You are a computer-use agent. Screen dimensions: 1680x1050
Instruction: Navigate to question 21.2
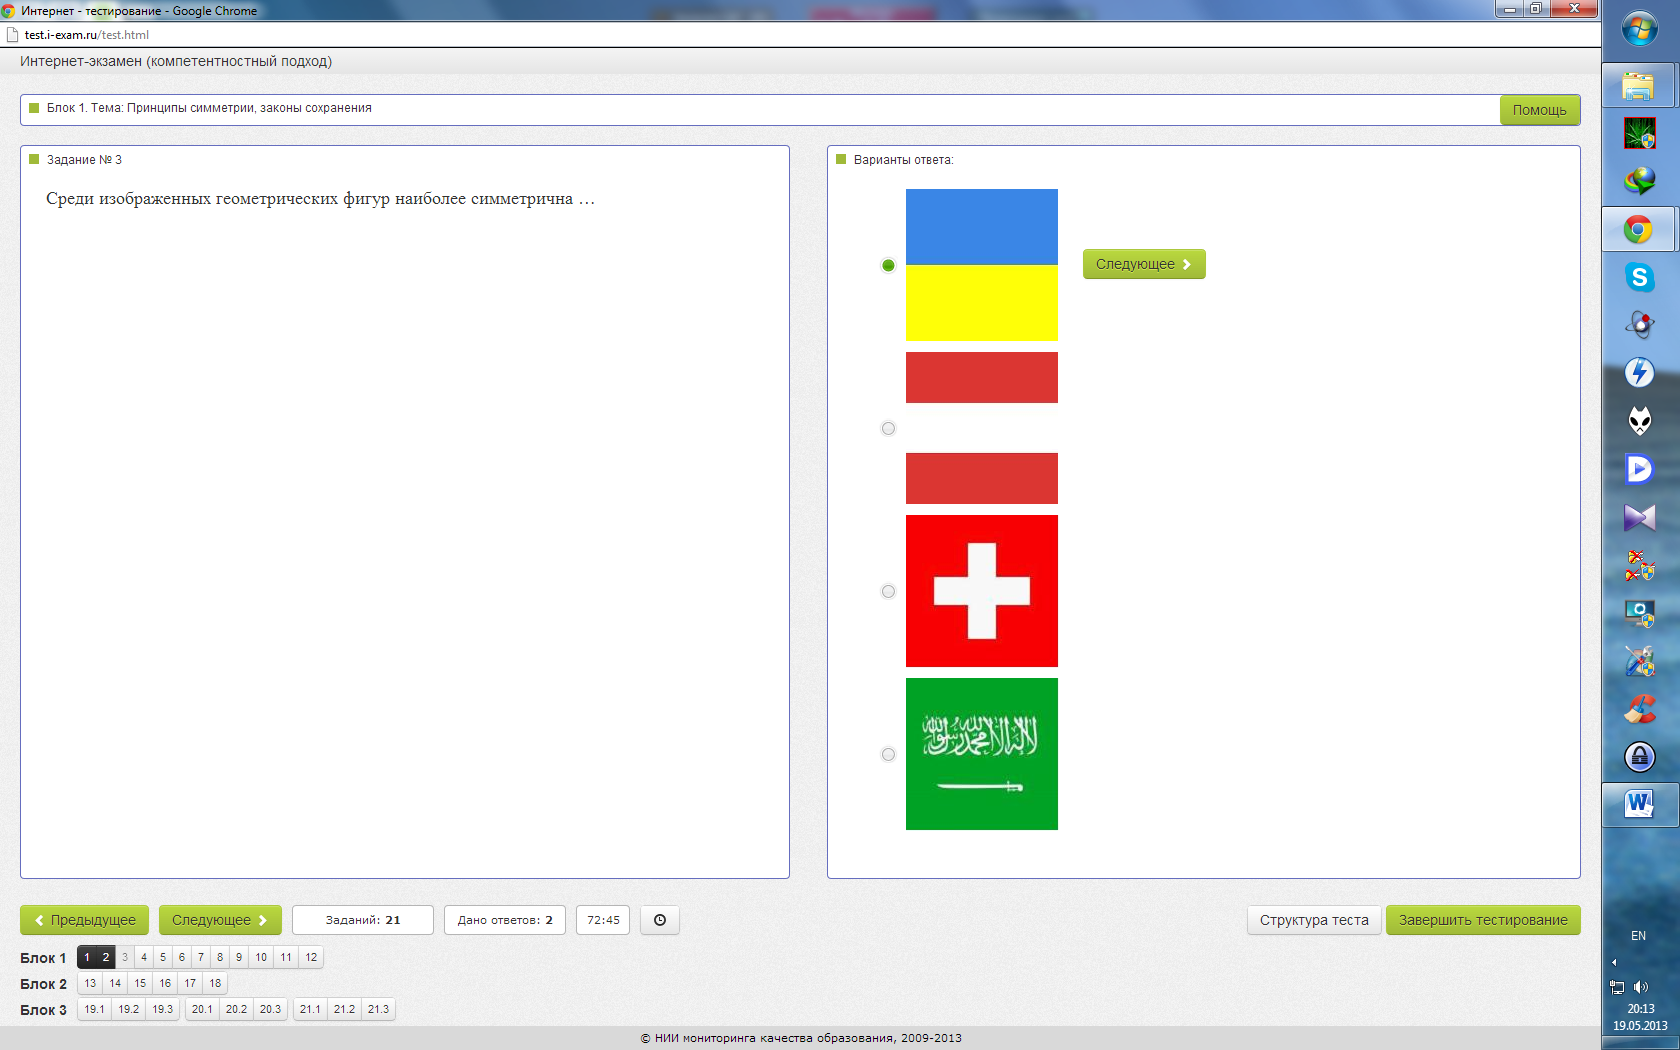(x=344, y=1009)
